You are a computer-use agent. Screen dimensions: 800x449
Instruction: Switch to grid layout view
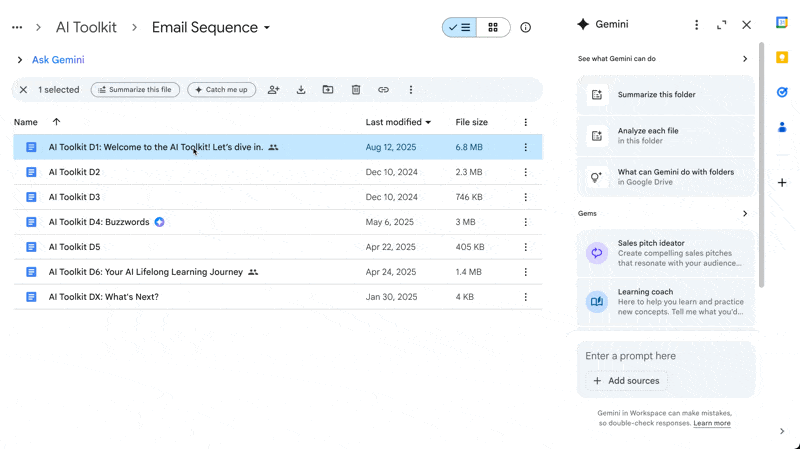coord(493,28)
